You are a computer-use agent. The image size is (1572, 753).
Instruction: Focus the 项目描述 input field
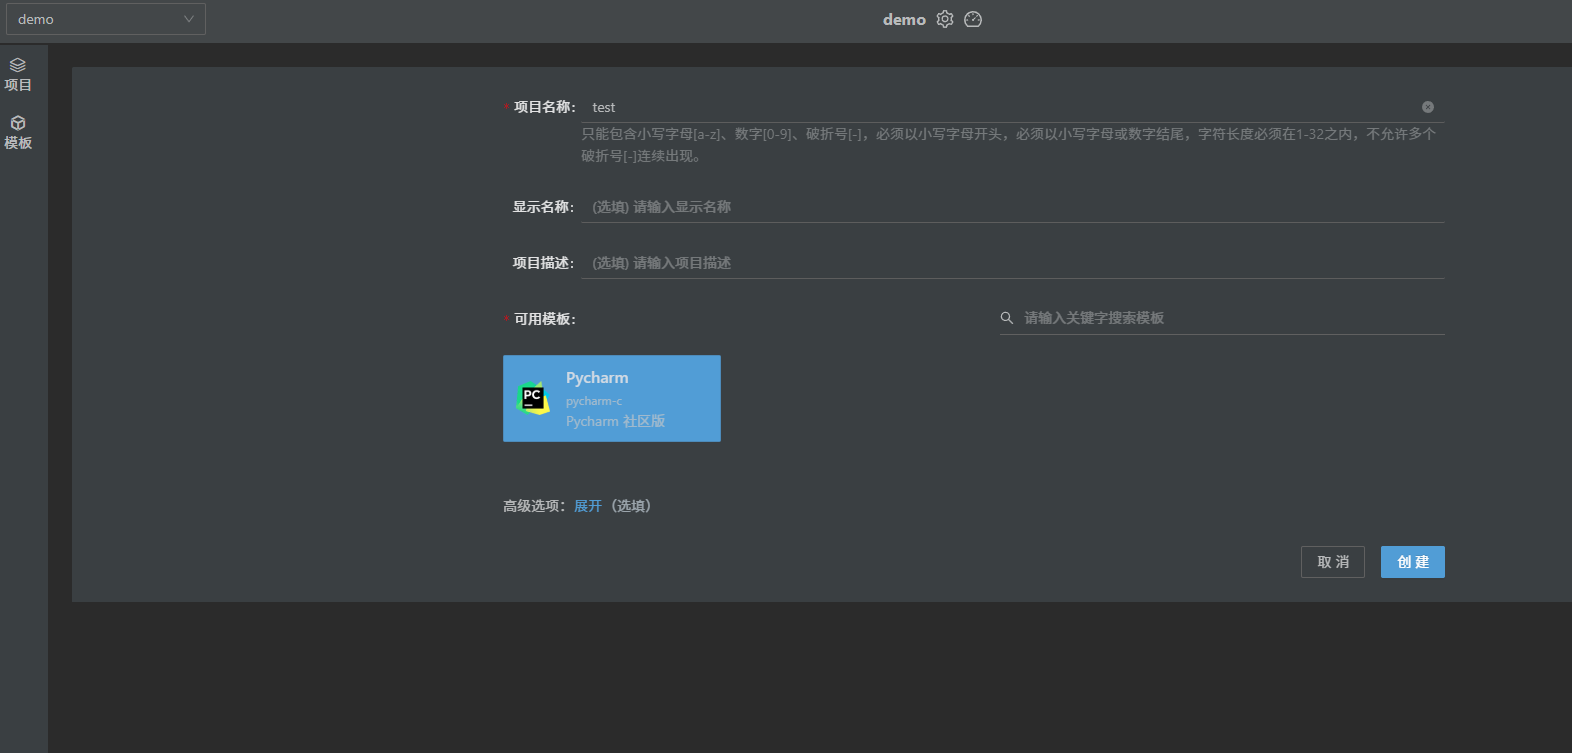click(1010, 263)
